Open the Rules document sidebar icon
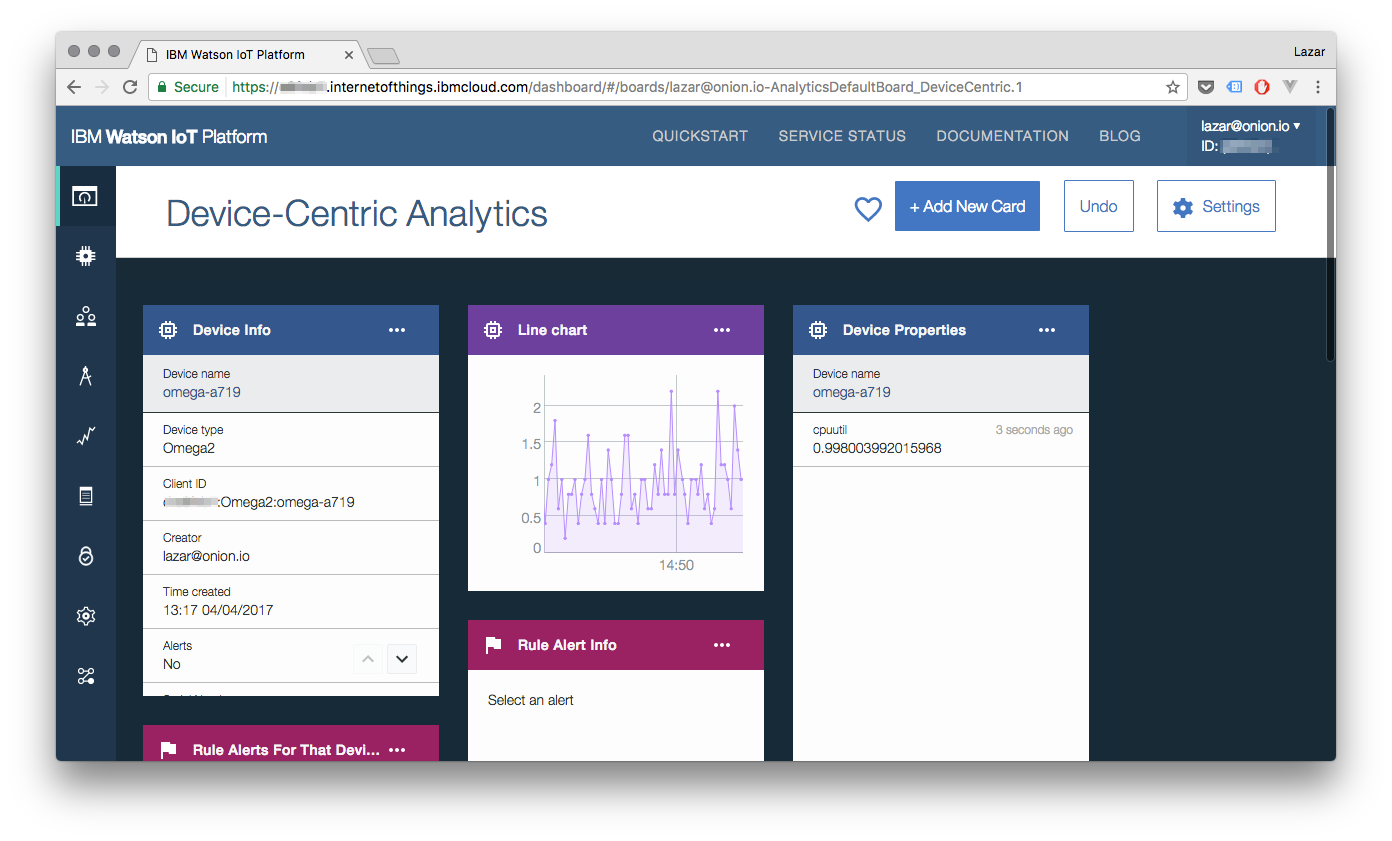 coord(85,496)
